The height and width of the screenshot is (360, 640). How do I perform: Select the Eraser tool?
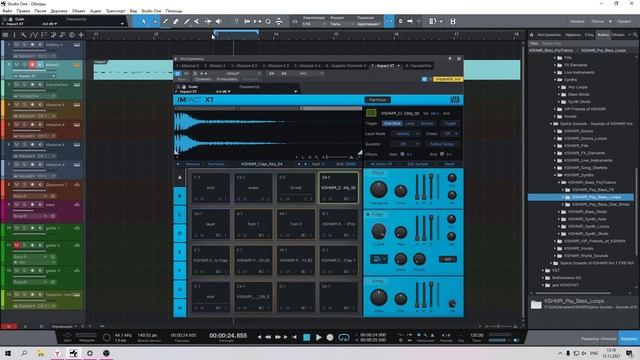pos(176,21)
